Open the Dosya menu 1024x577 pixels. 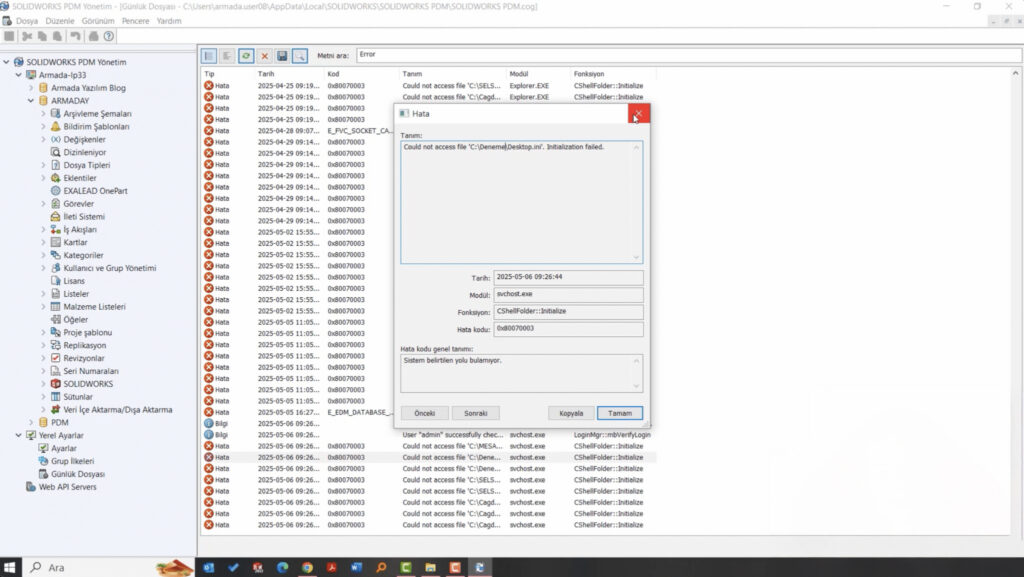[x=27, y=21]
